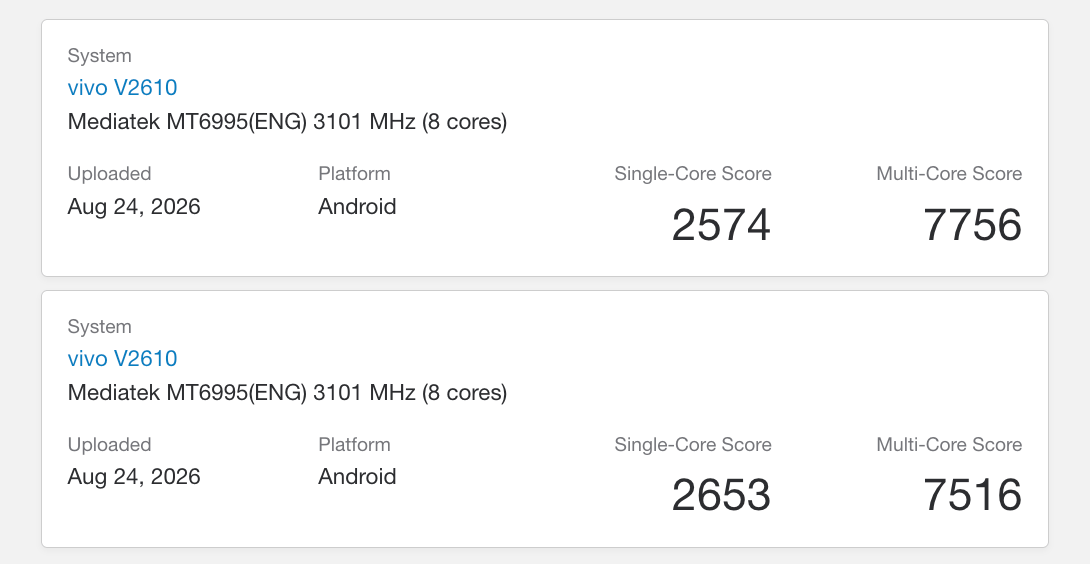The width and height of the screenshot is (1090, 564).
Task: Click the multi-core score 7516
Action: pyautogui.click(x=972, y=495)
